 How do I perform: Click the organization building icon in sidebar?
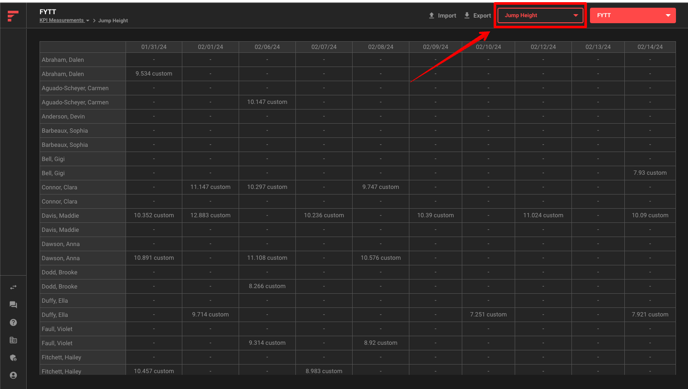click(13, 340)
